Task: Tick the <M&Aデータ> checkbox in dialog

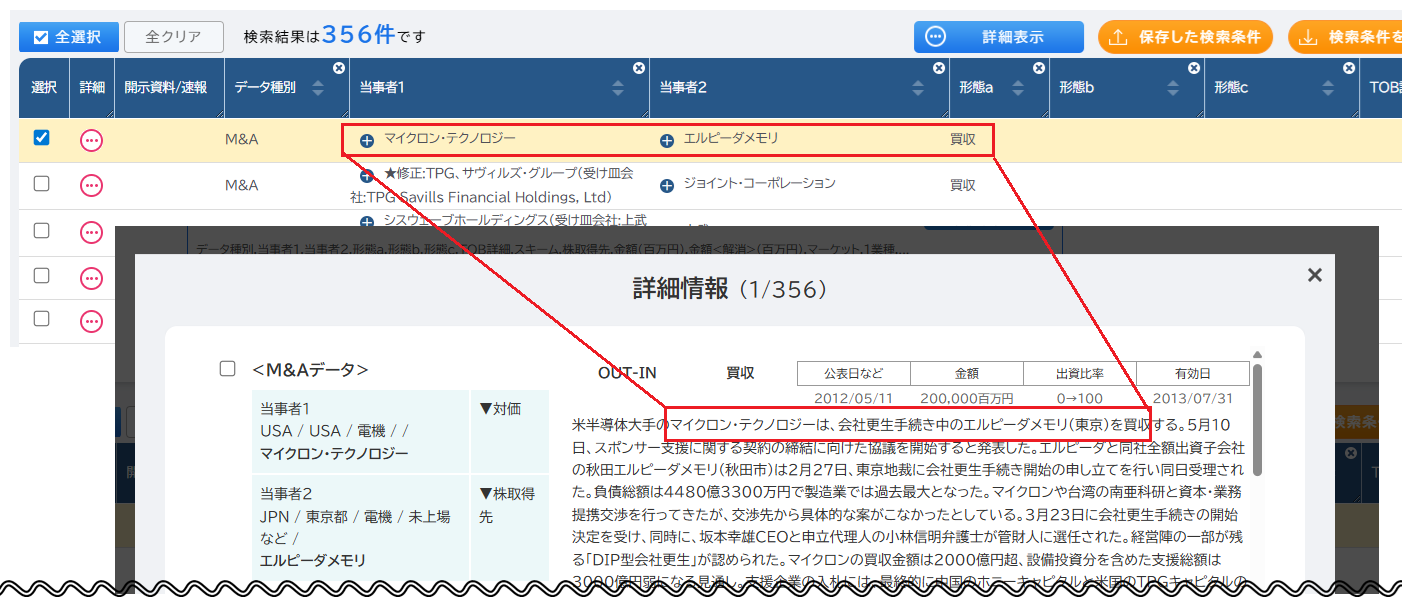Action: pos(227,369)
